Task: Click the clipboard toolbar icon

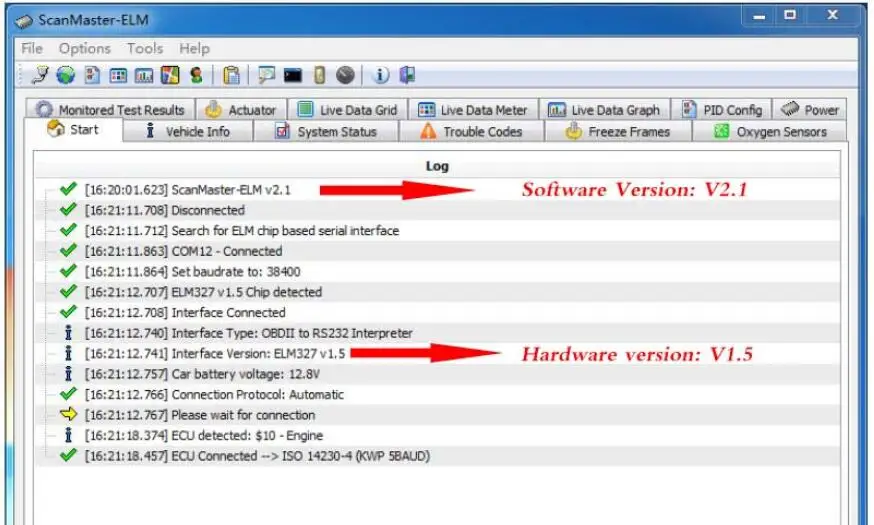Action: click(x=231, y=75)
